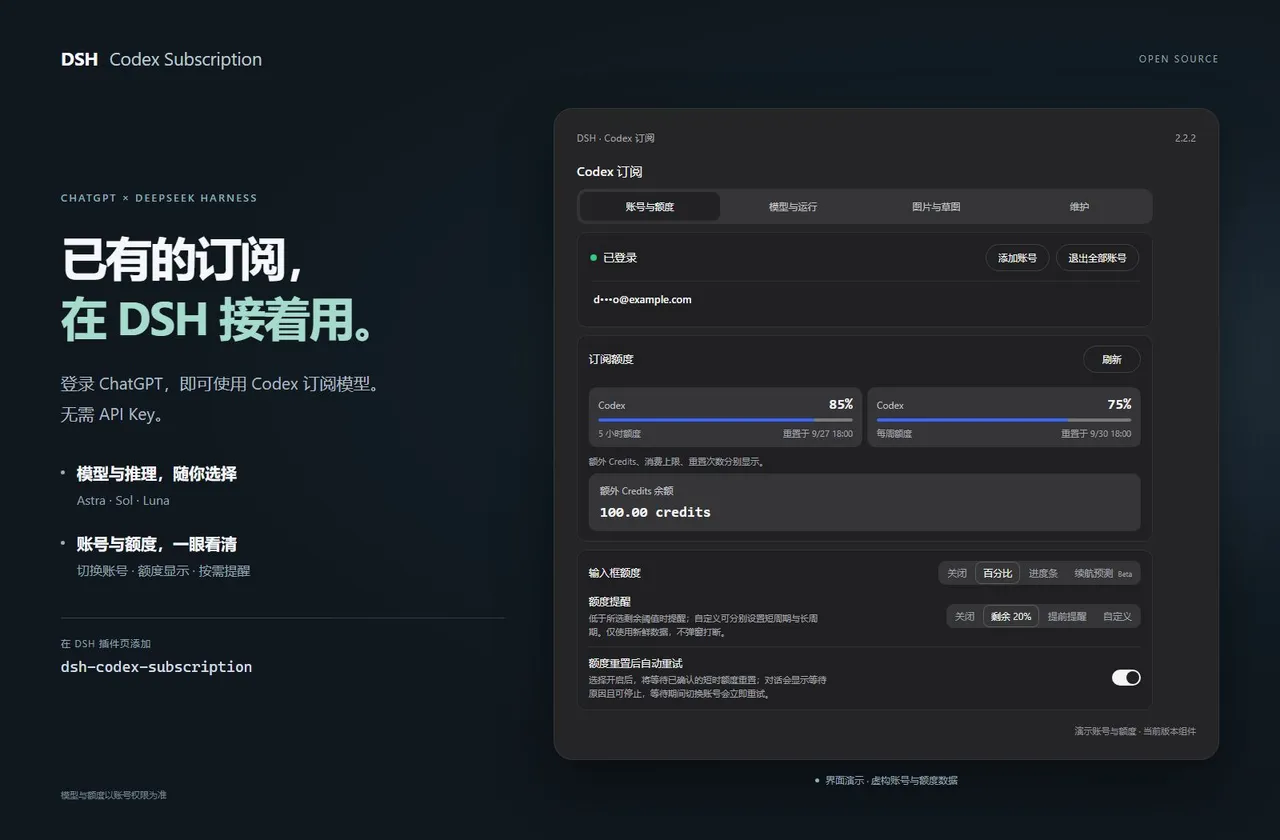This screenshot has width=1280, height=840.
Task: Choose the 自定义 reminder option
Action: (1117, 617)
